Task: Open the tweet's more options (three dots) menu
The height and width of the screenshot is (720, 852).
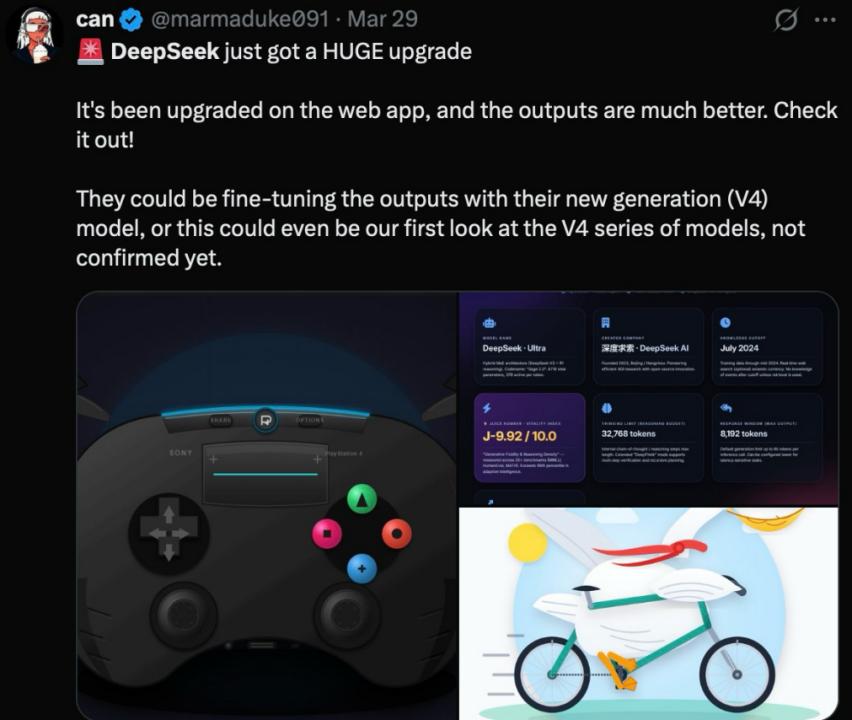Action: click(825, 21)
